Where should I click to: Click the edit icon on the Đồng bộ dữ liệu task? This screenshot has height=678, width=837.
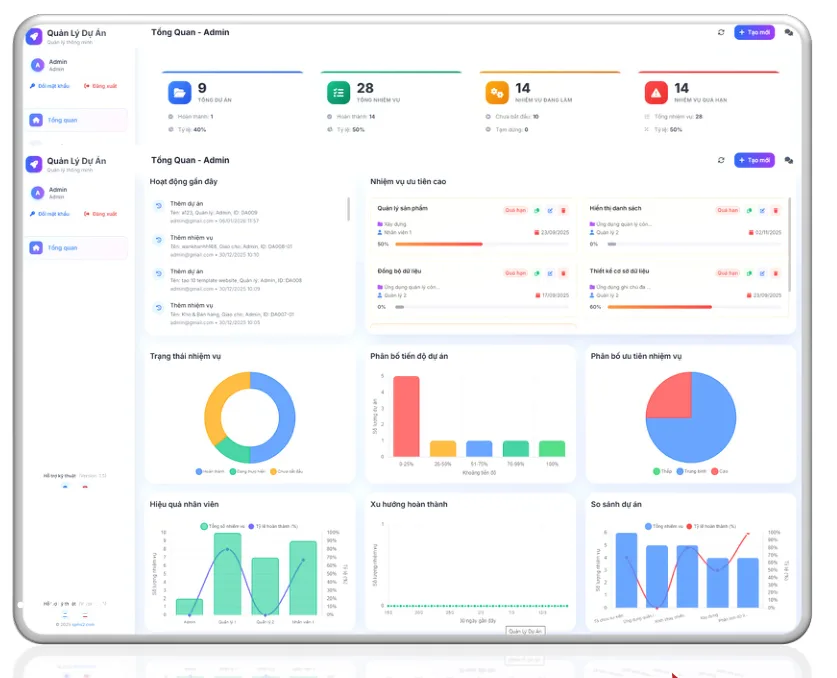(550, 273)
